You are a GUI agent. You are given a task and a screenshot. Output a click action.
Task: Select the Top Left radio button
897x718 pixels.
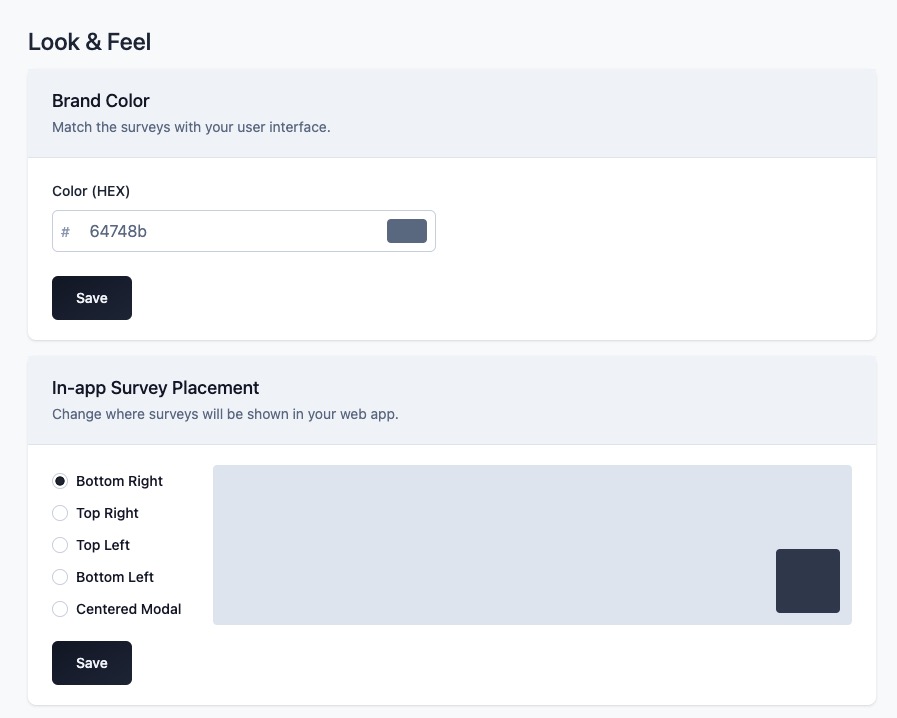(60, 545)
